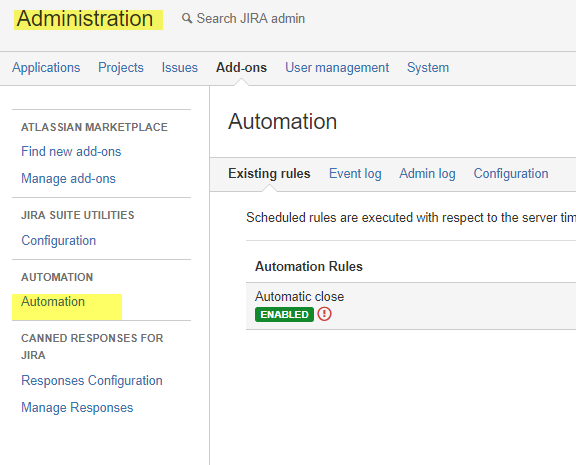Open the Projects admin tab

pyautogui.click(x=120, y=68)
